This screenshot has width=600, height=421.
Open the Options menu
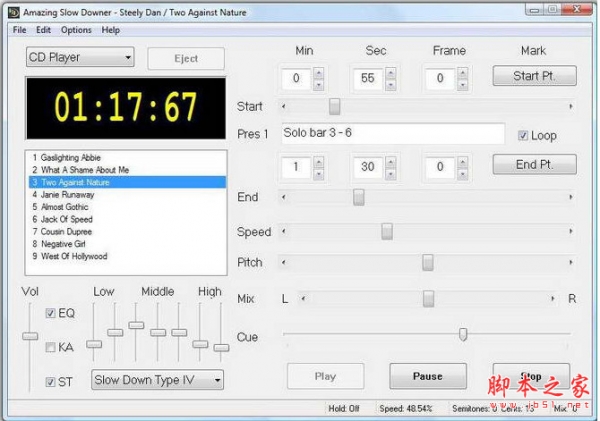pyautogui.click(x=76, y=30)
